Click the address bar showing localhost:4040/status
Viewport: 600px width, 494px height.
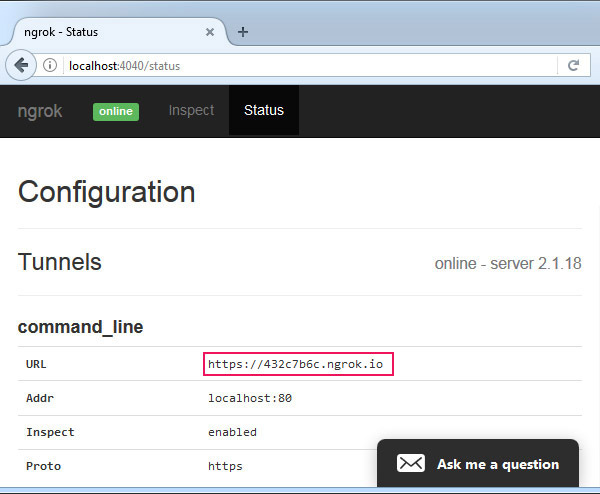click(x=310, y=65)
